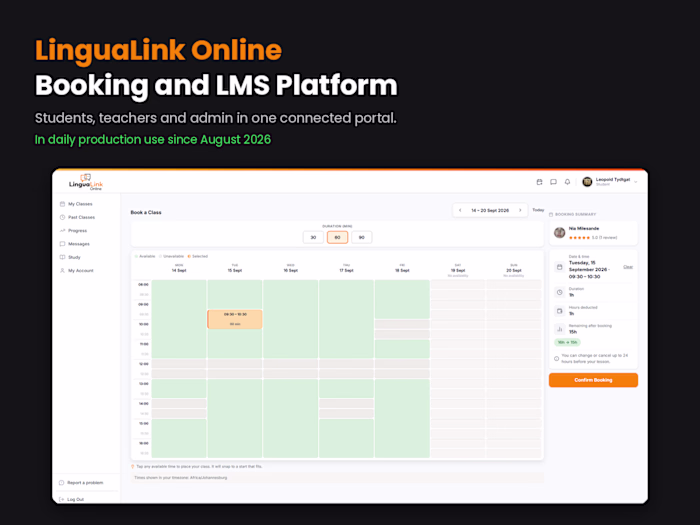Expand the Leopold Tydigat user menu chevron
The width and height of the screenshot is (700, 525).
click(636, 182)
